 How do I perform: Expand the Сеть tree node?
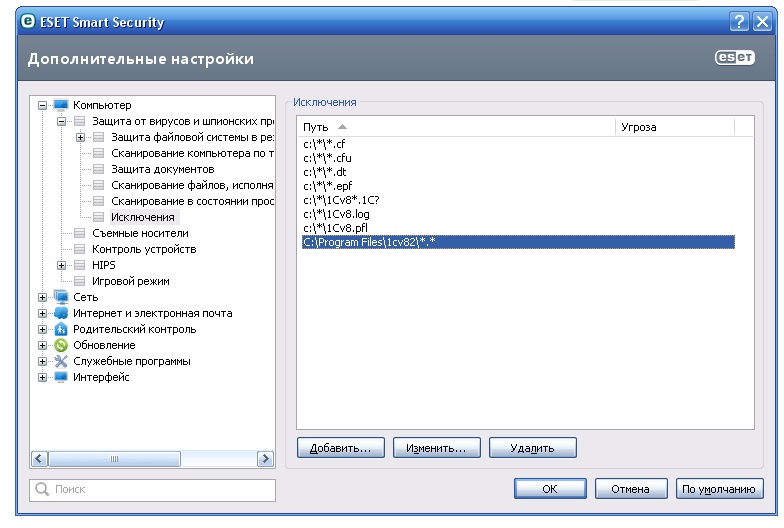point(42,298)
